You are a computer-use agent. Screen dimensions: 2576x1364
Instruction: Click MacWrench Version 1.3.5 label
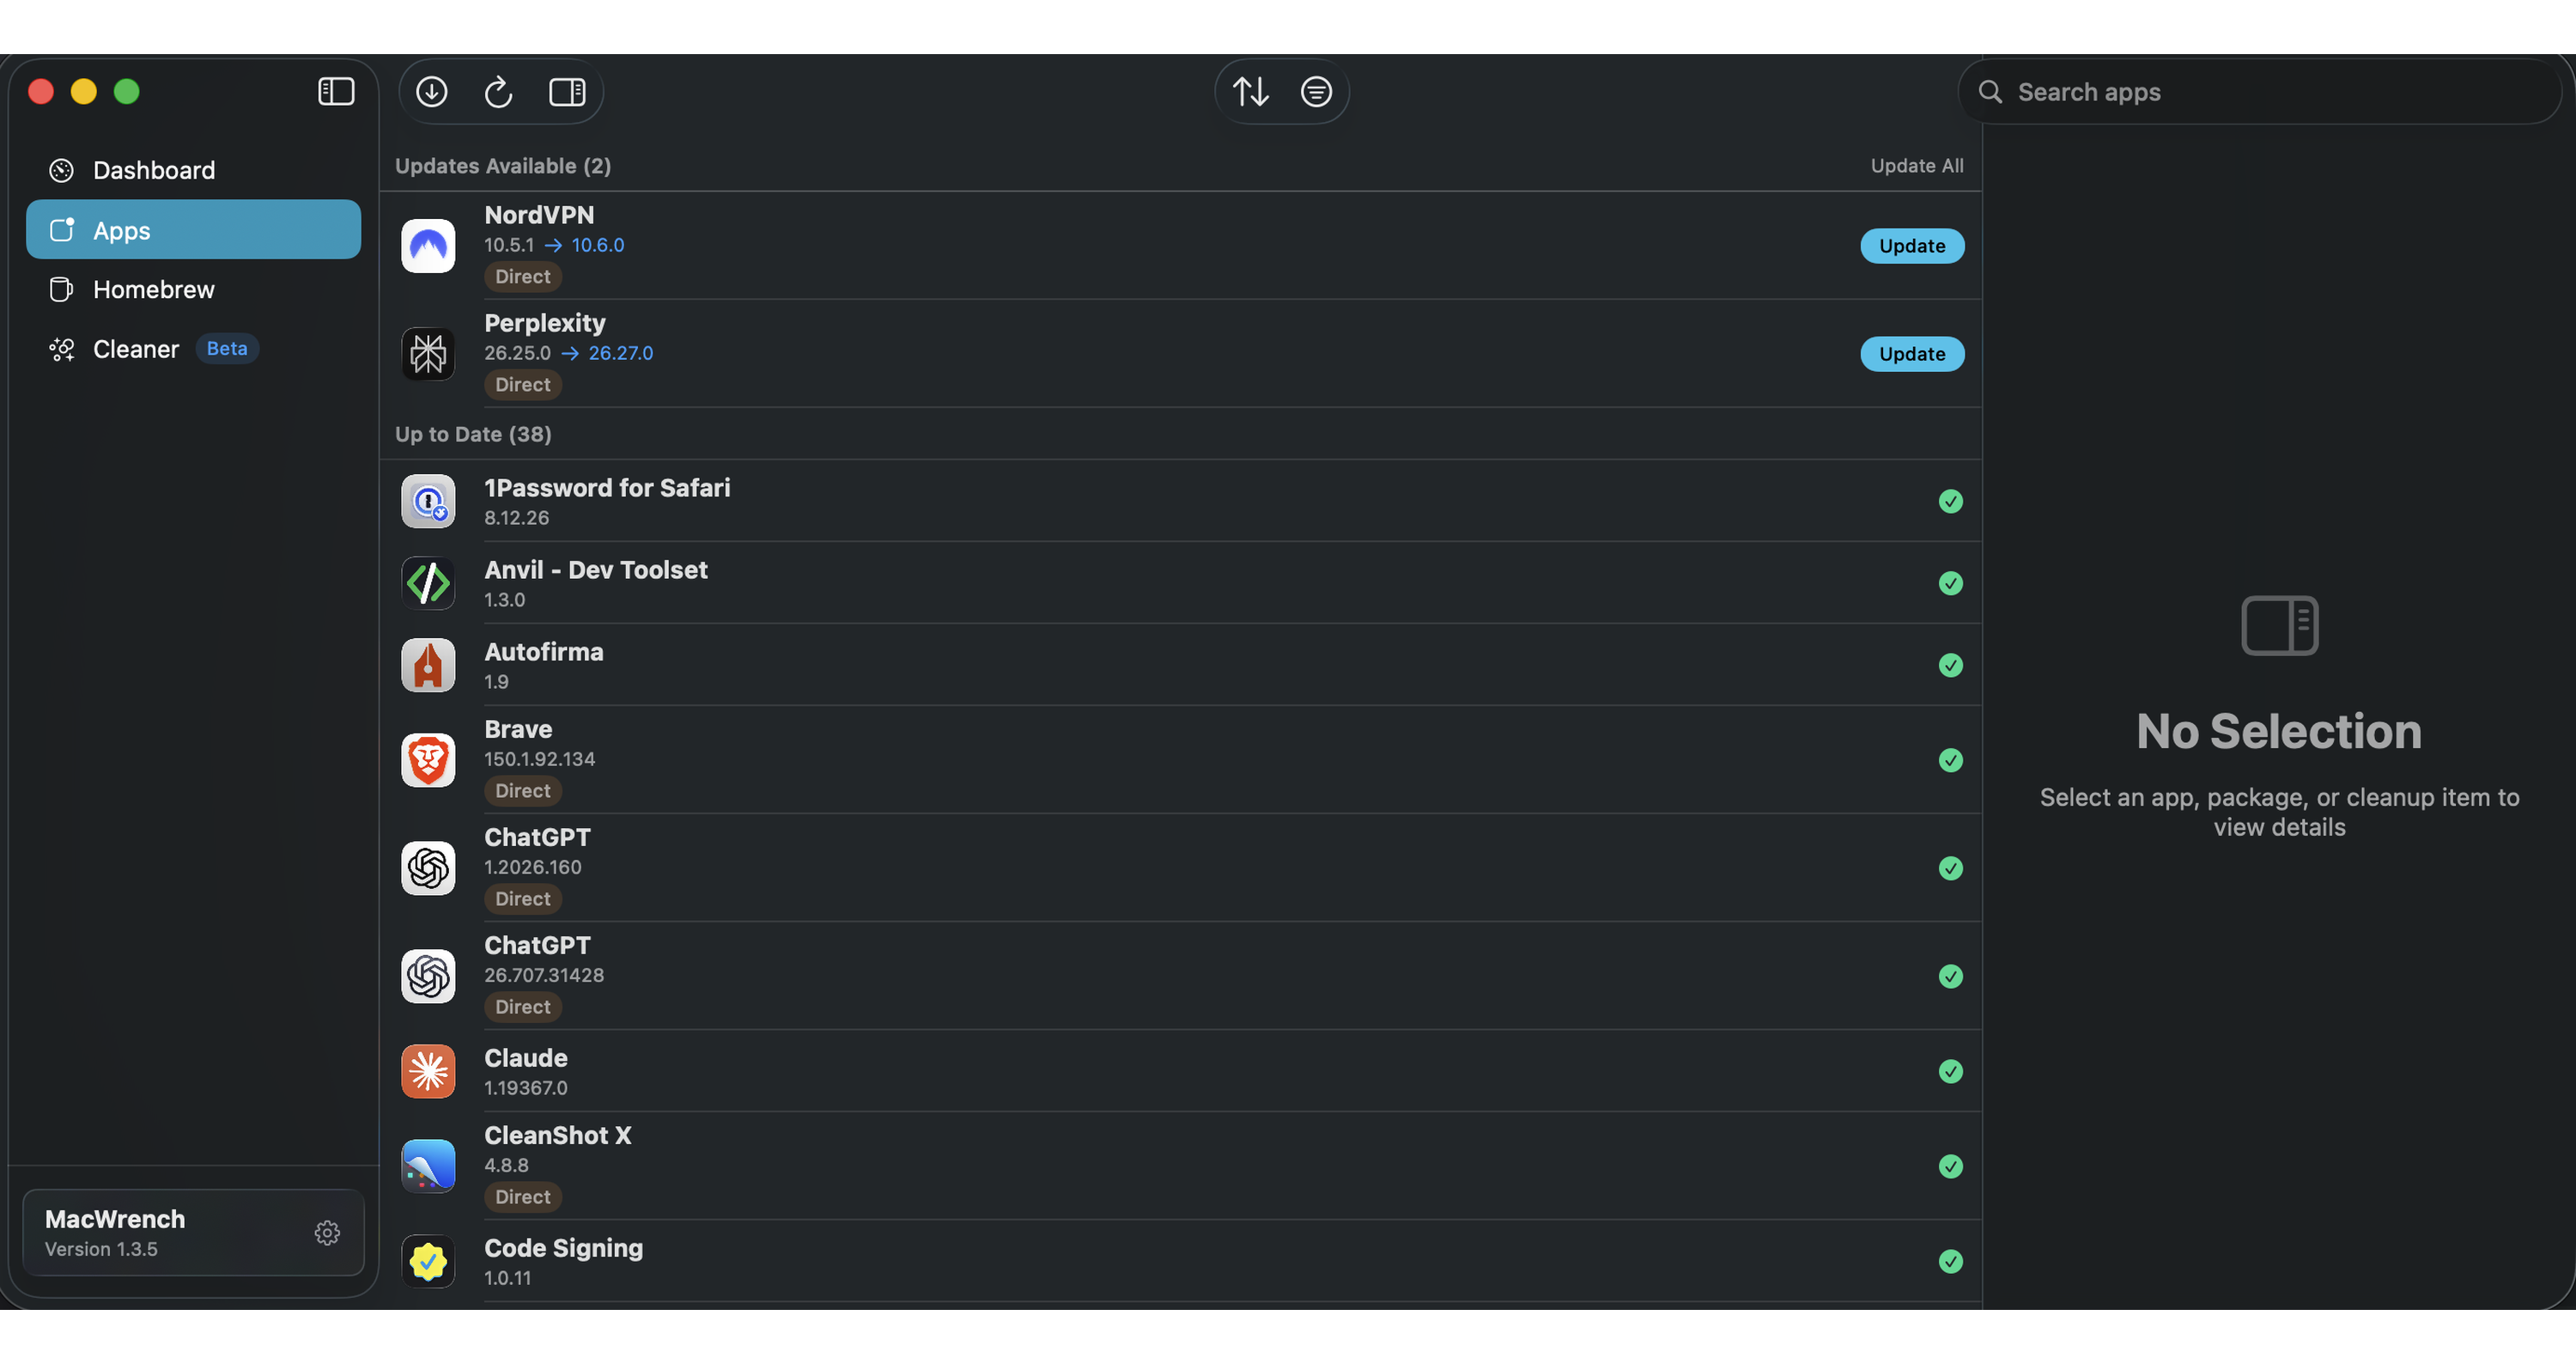coord(115,1233)
